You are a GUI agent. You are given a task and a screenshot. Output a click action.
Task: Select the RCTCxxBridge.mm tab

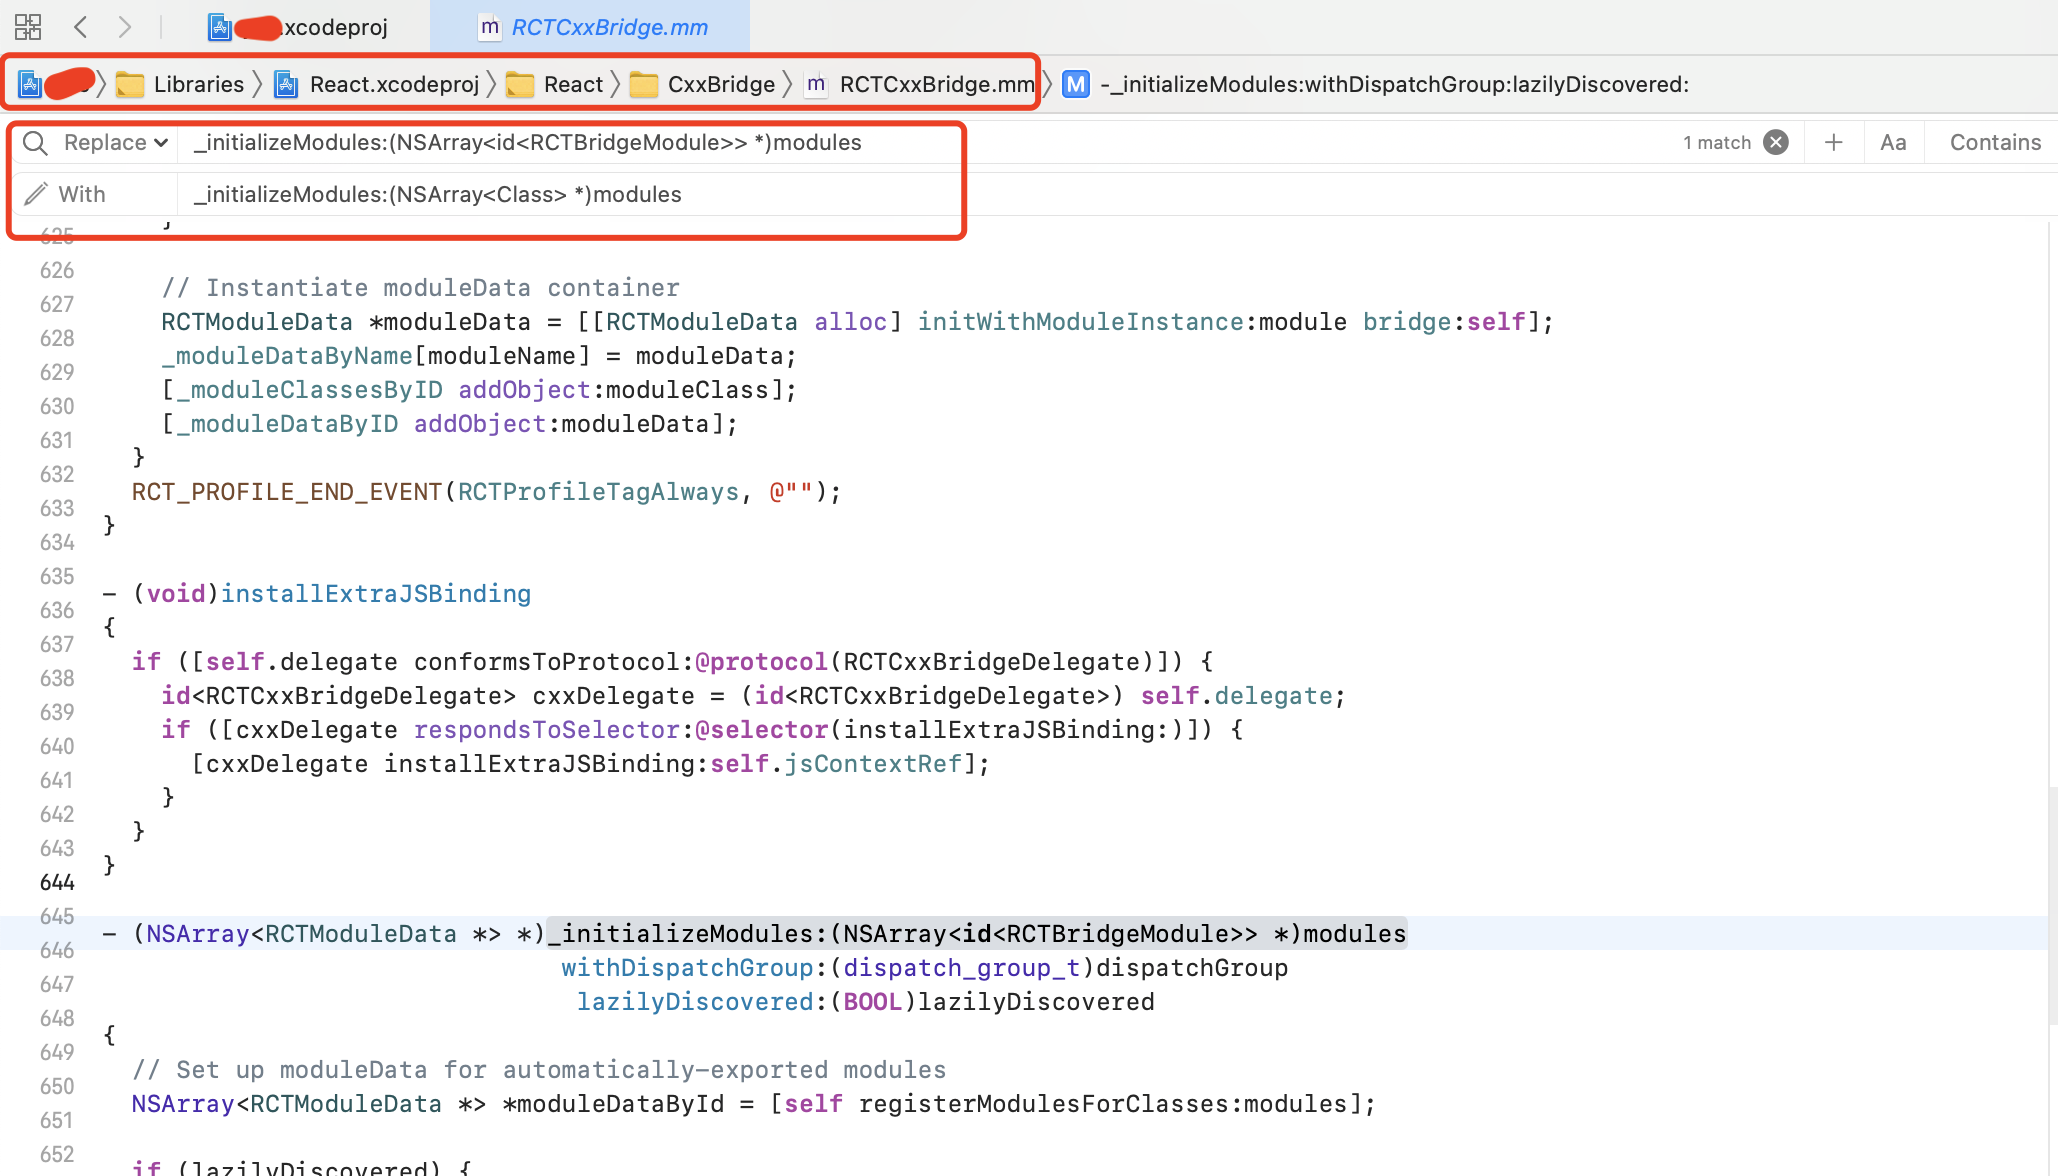click(x=608, y=27)
